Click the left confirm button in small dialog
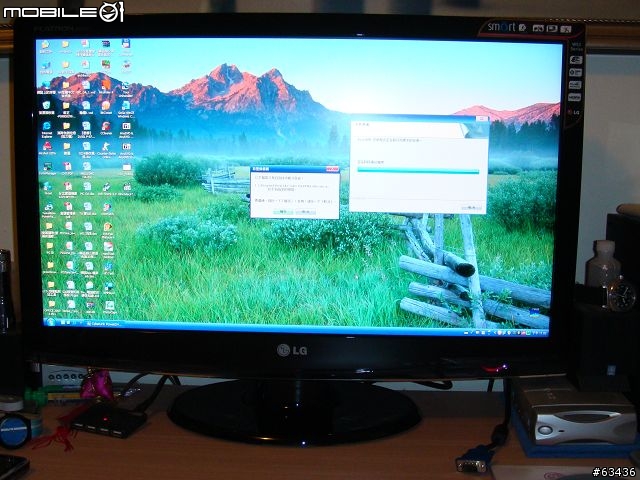 click(x=283, y=212)
